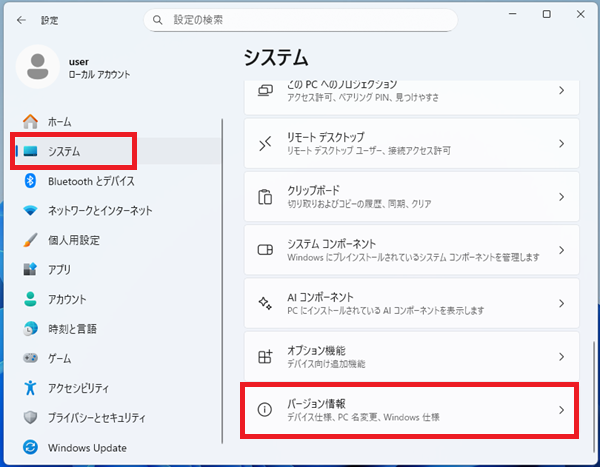600x467 pixels.
Task: Click the バージョン情報 info circle icon
Action: coord(264,410)
